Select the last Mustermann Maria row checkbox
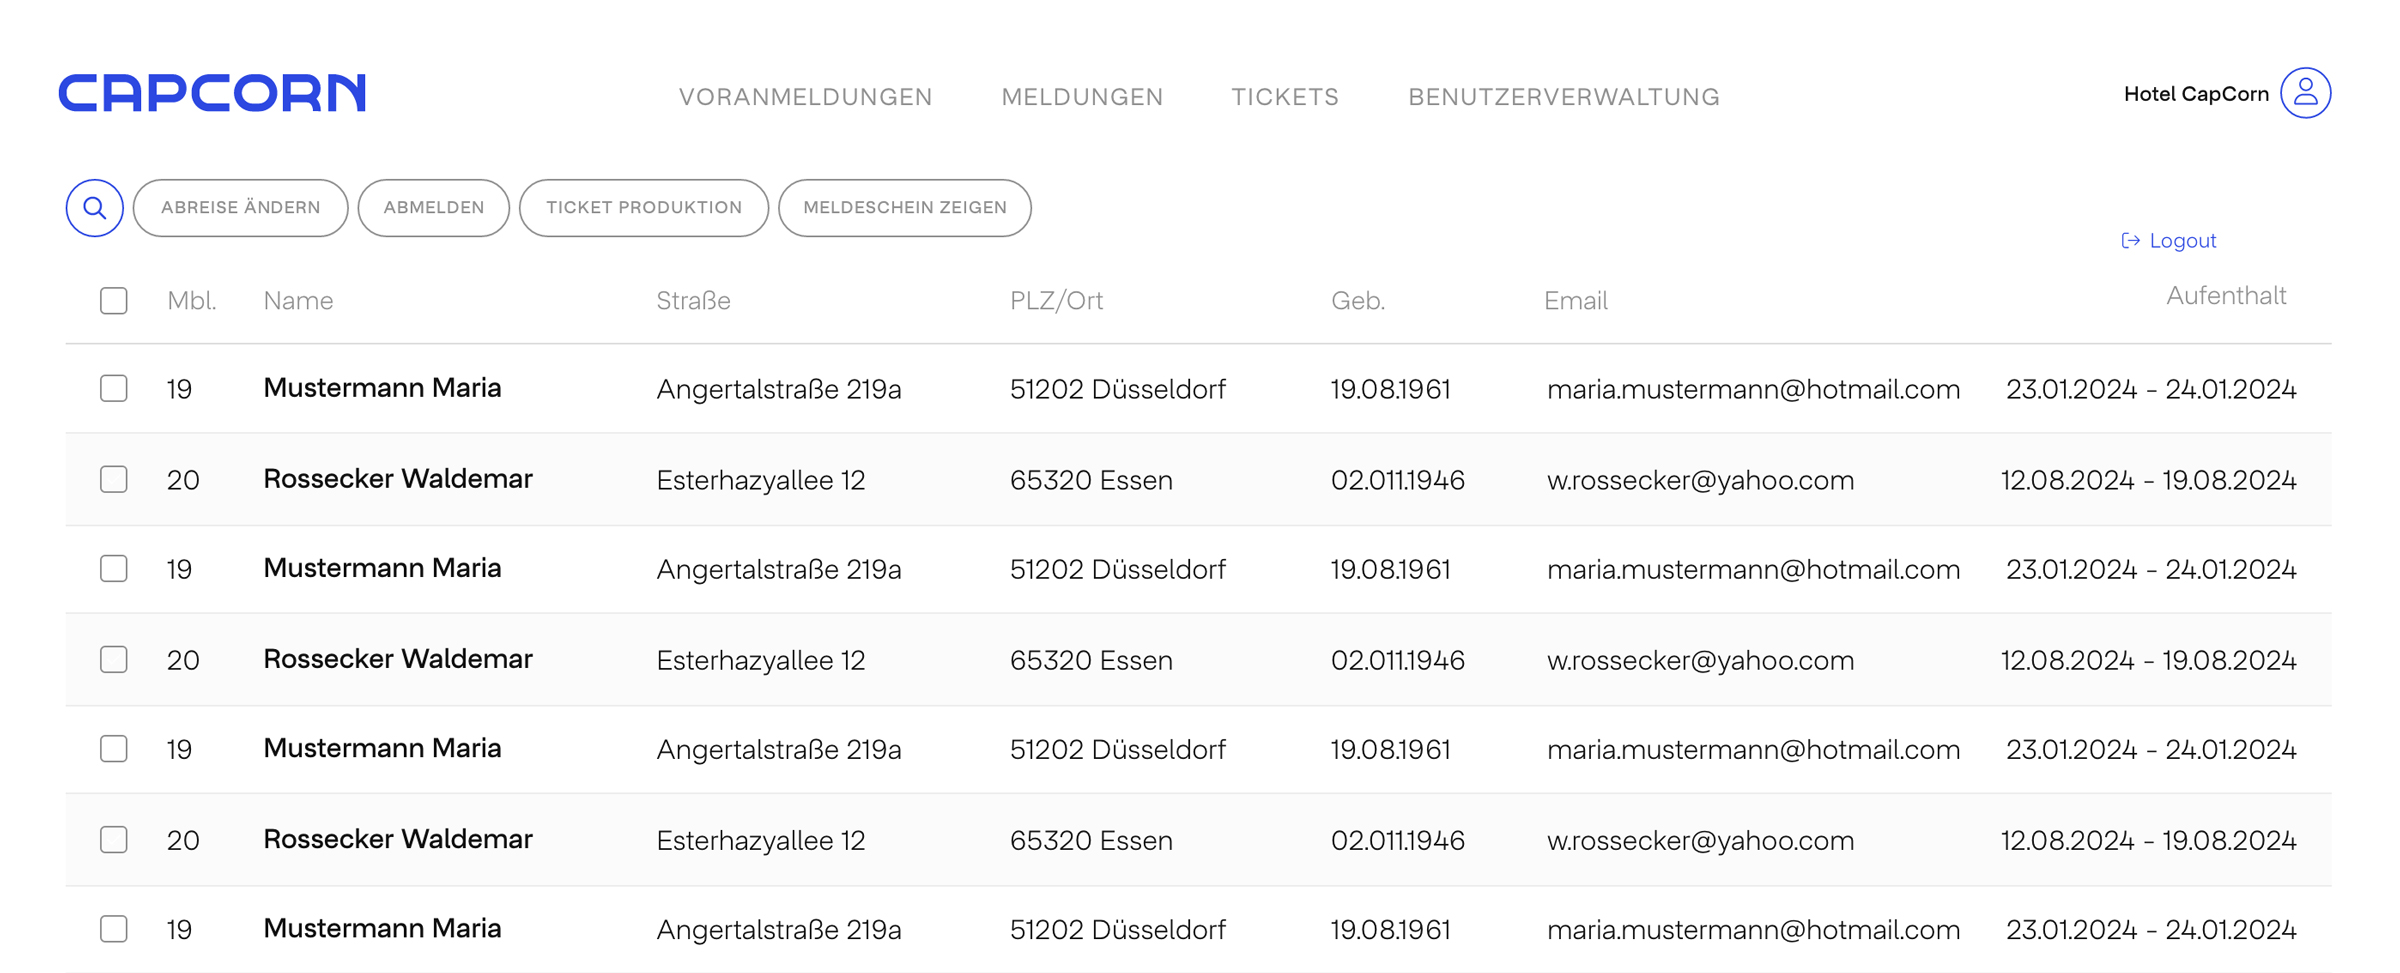Image resolution: width=2400 pixels, height=973 pixels. (x=114, y=929)
